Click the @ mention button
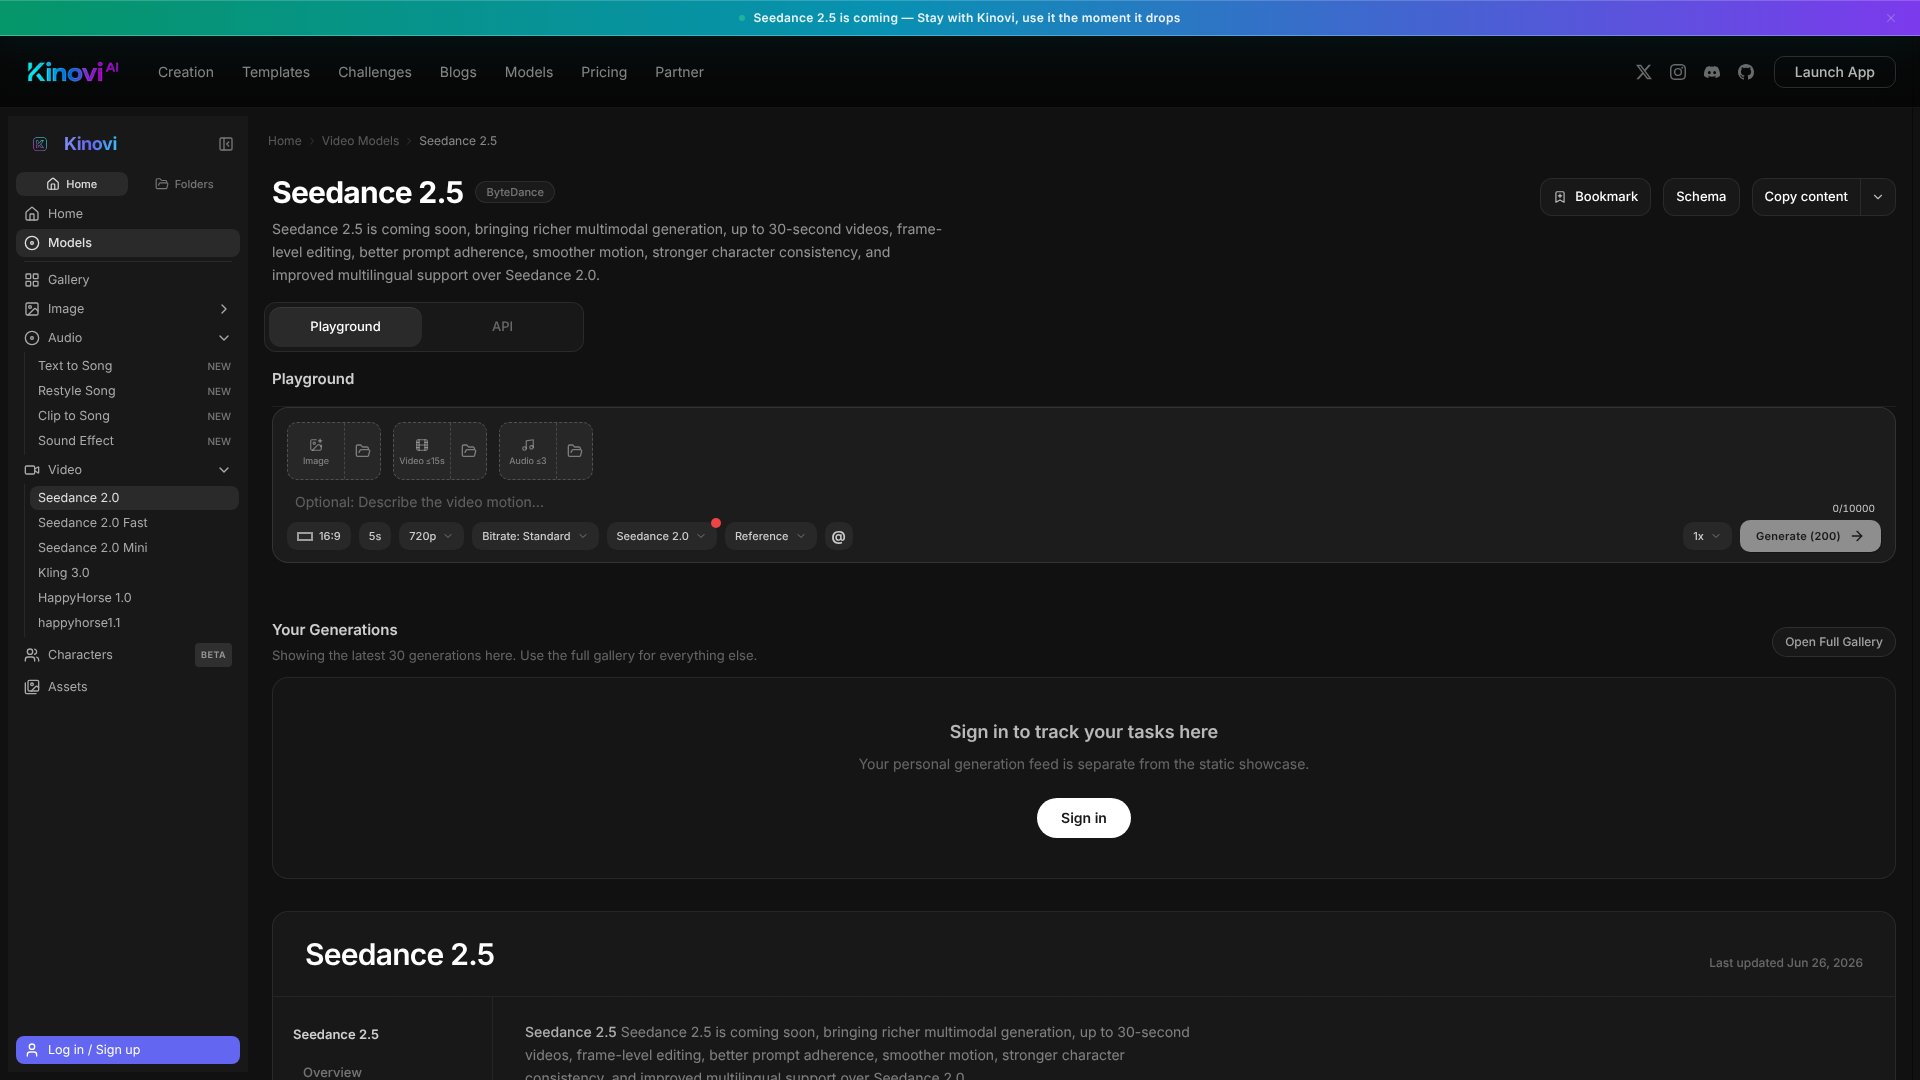Viewport: 1920px width, 1080px height. [839, 537]
